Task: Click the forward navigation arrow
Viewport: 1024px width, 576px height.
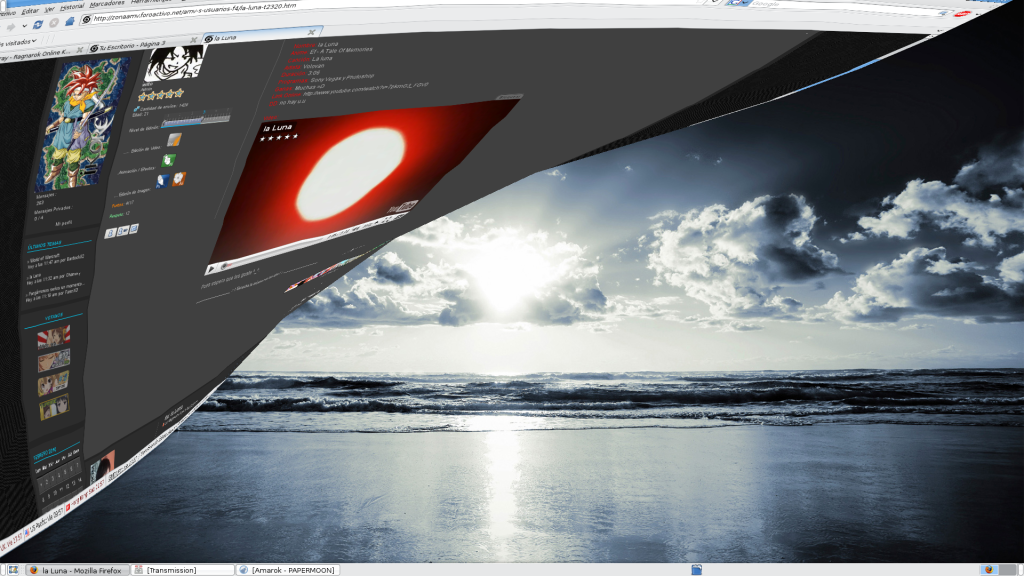Action: (x=10, y=27)
